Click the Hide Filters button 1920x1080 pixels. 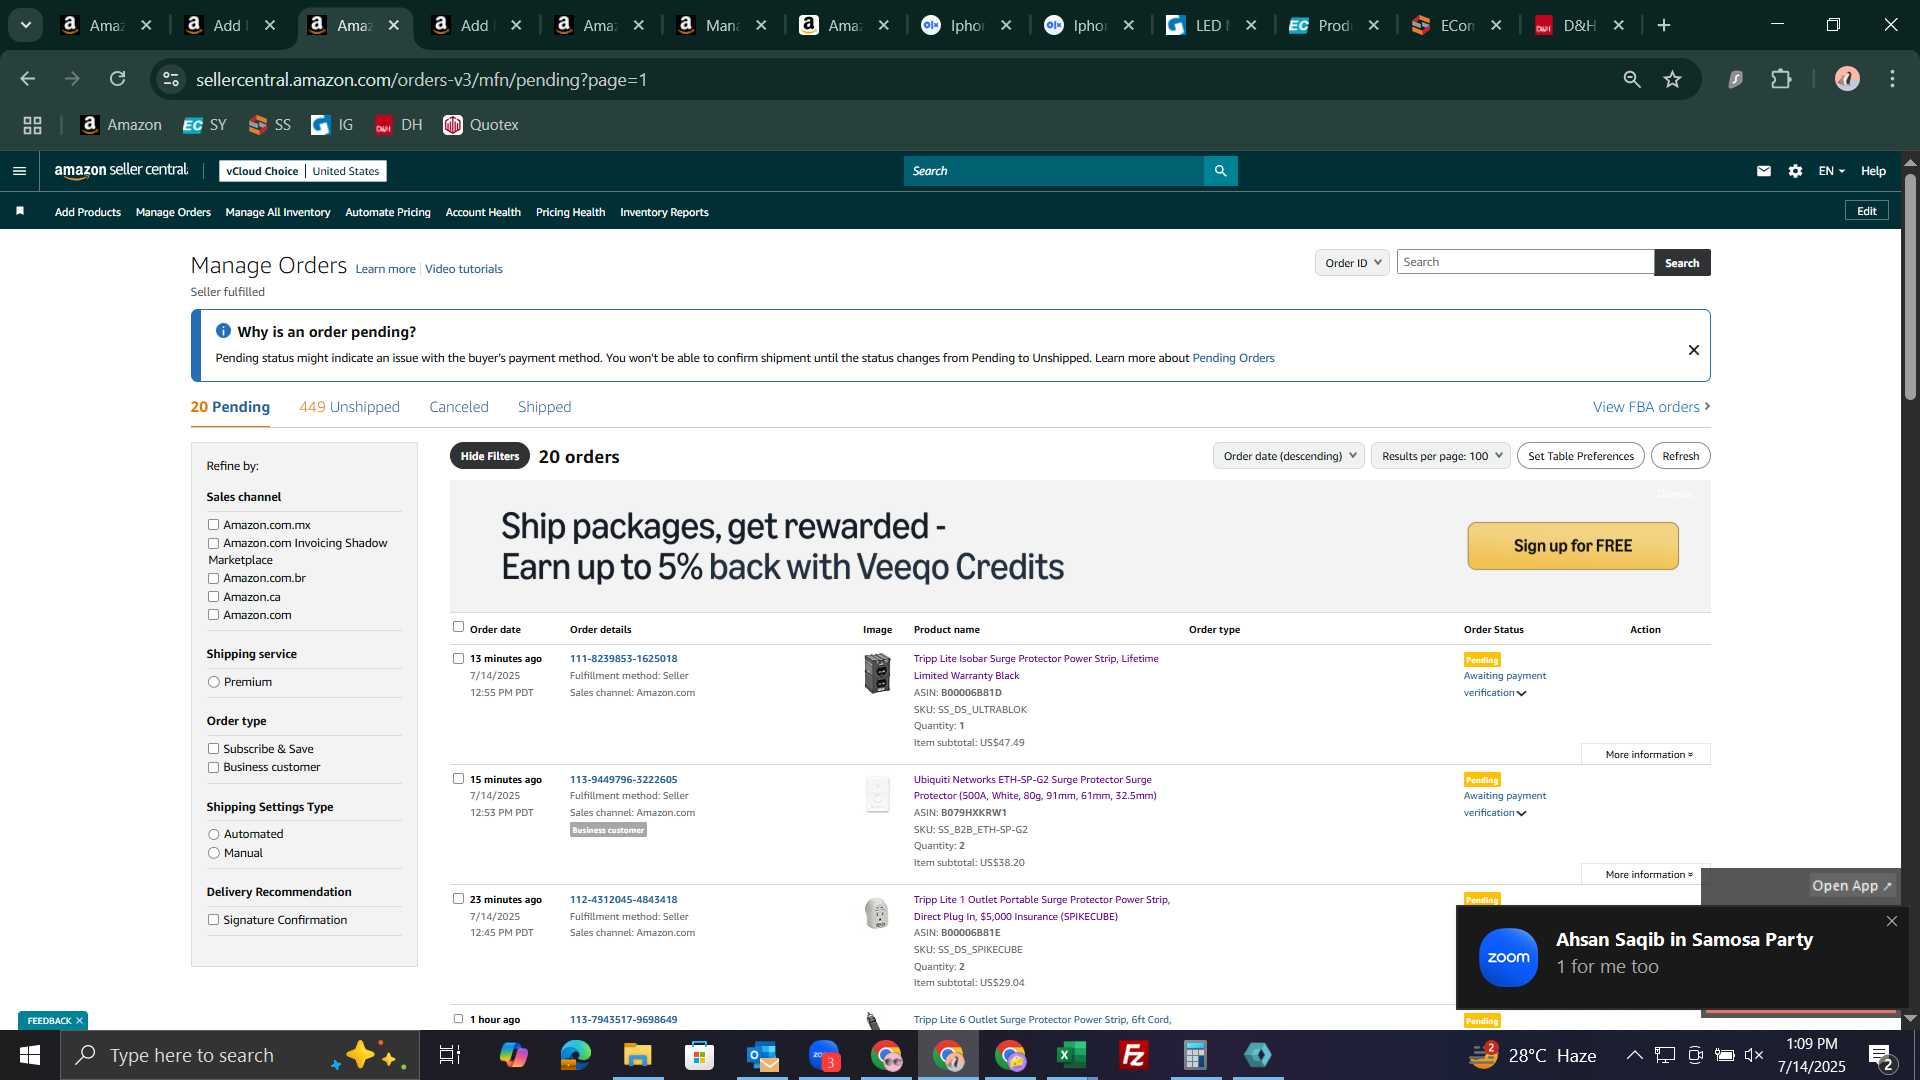[490, 456]
